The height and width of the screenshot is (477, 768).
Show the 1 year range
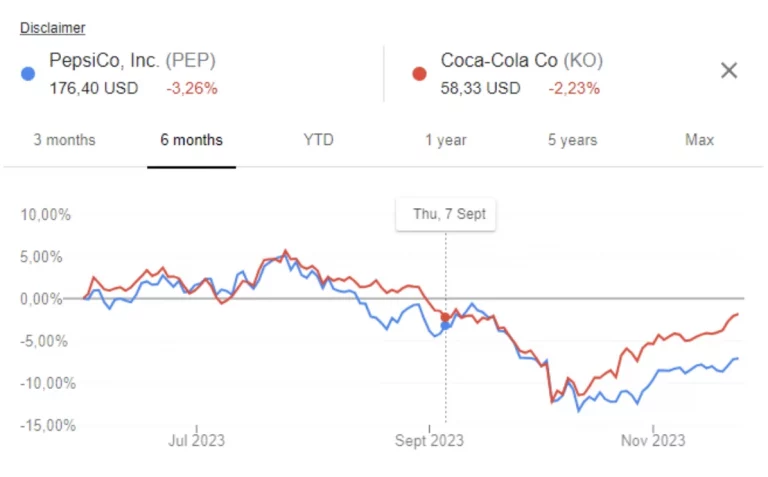click(446, 140)
